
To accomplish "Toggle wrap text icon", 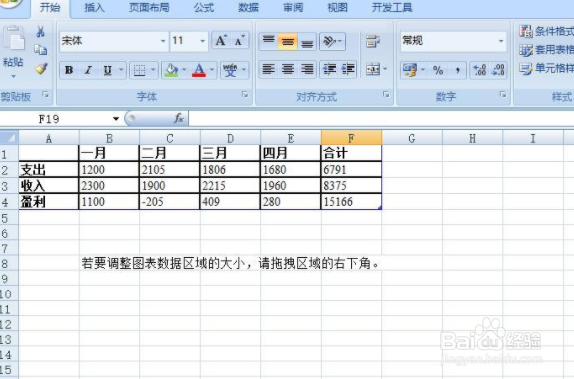I will point(373,41).
